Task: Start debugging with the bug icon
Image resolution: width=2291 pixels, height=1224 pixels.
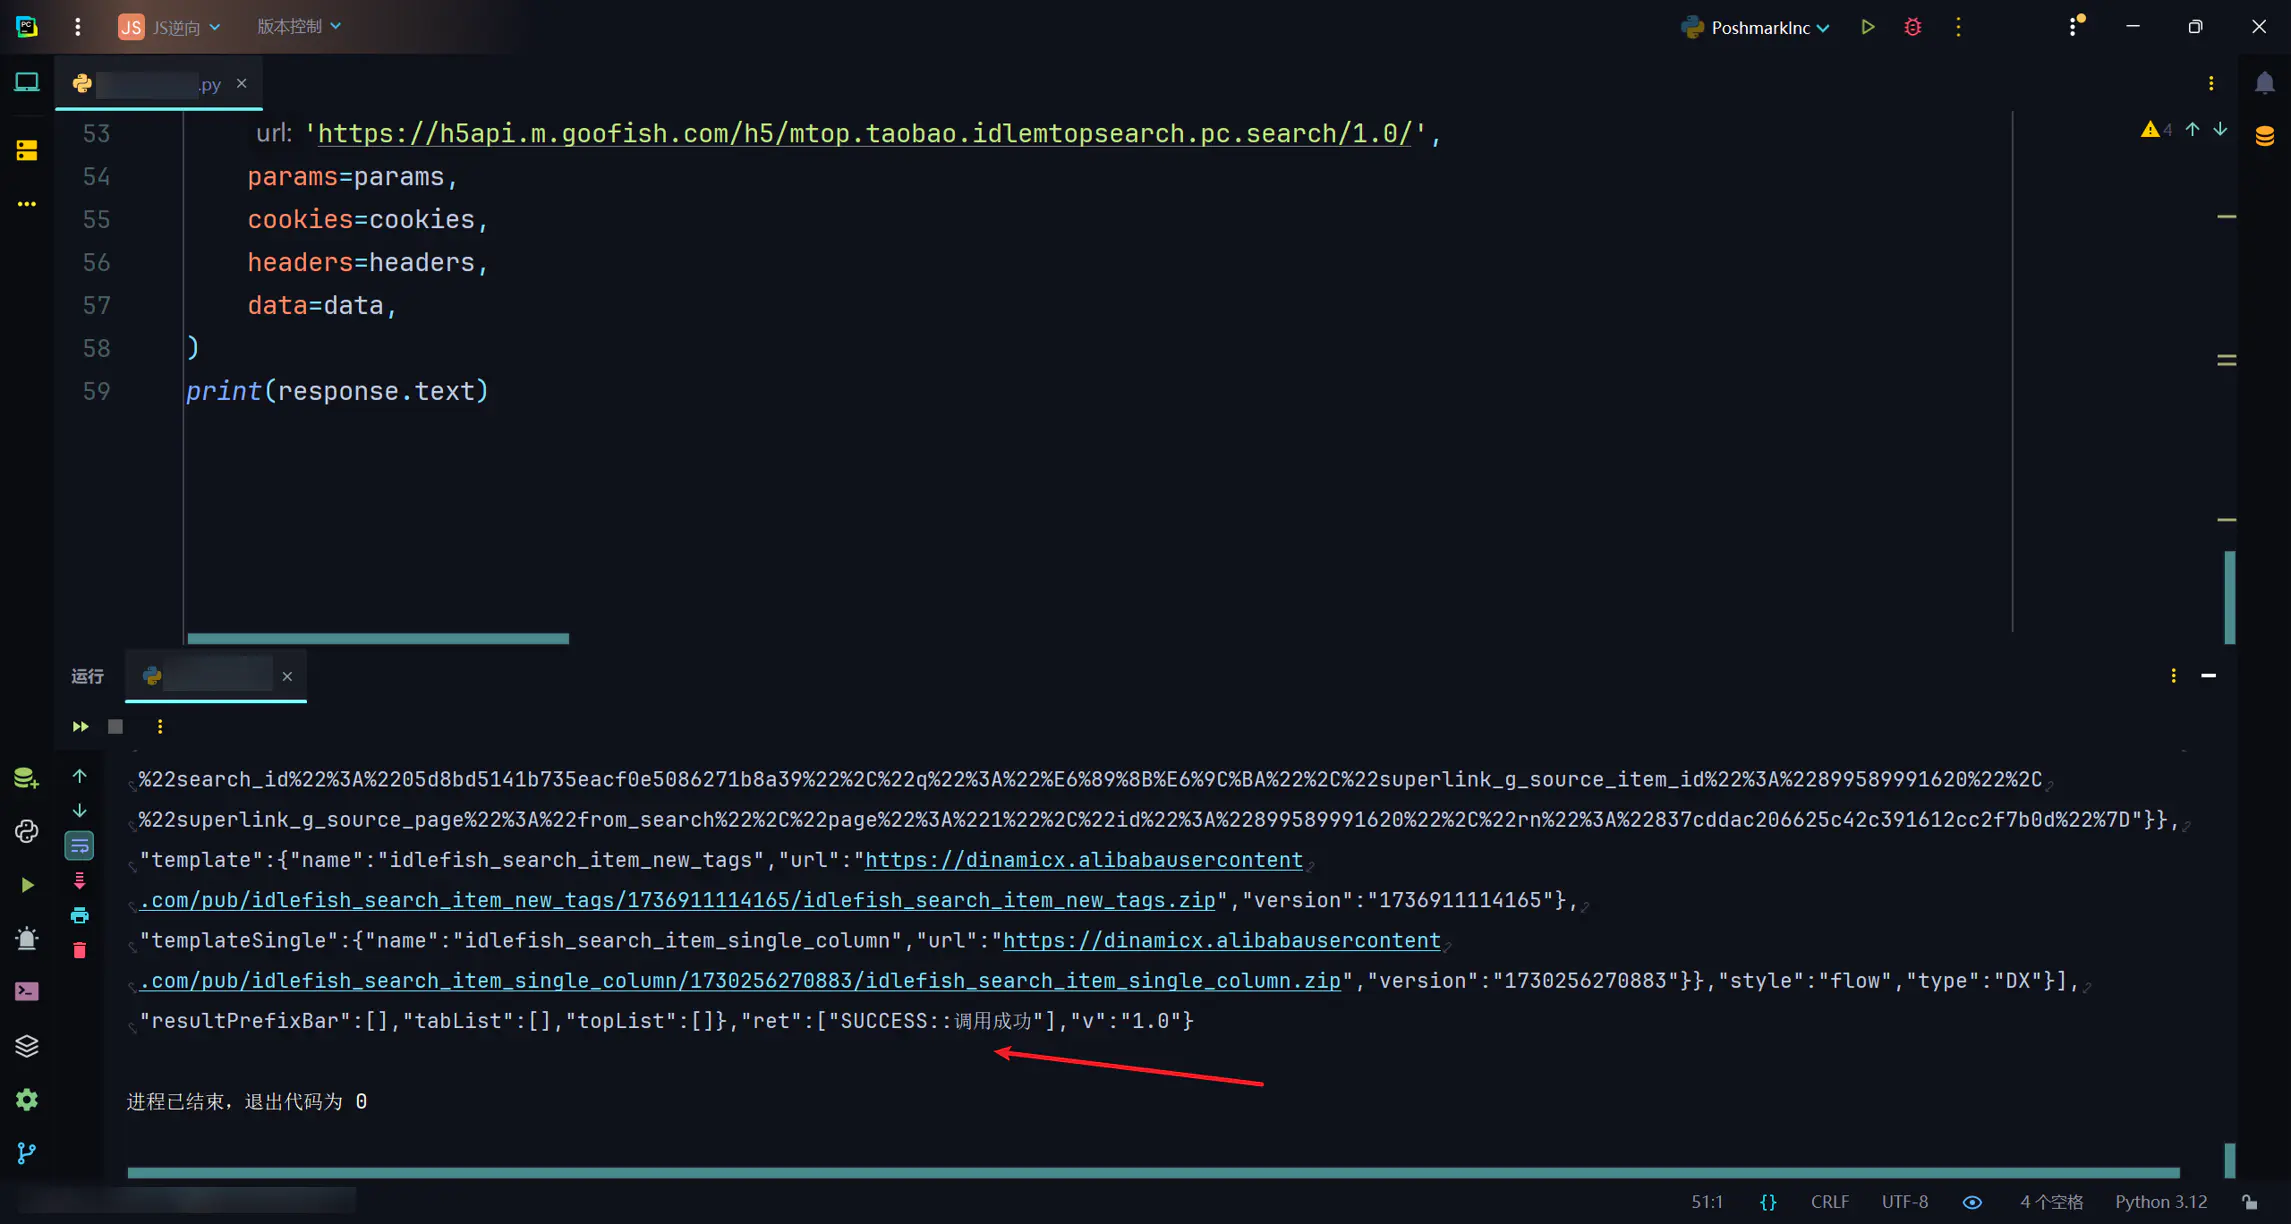Action: 1912,27
